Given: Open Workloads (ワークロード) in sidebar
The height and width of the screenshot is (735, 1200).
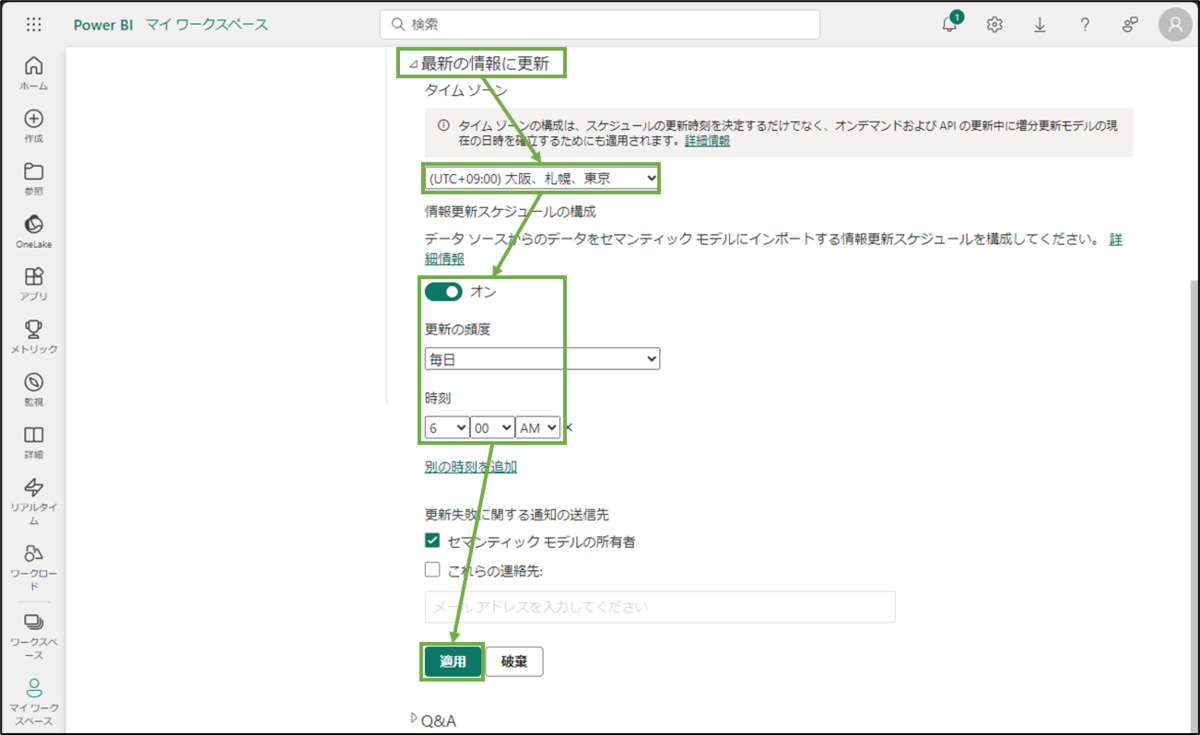Looking at the screenshot, I should [33, 566].
